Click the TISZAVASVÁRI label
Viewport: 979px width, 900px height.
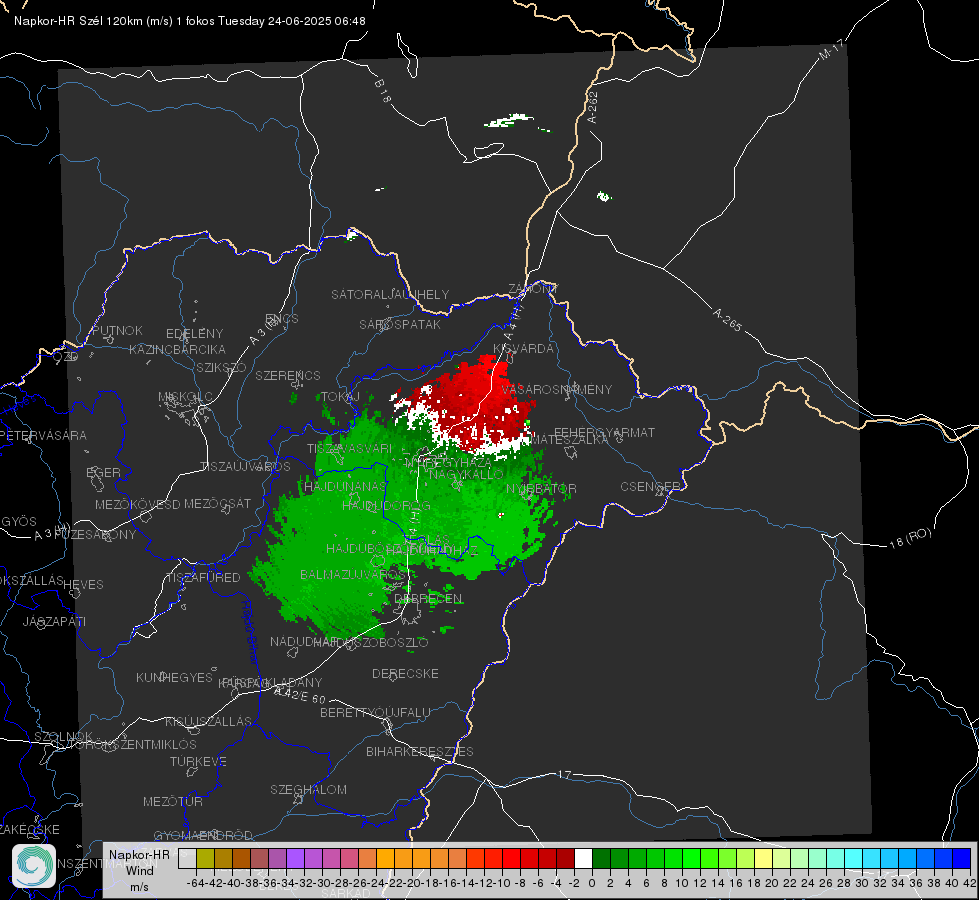pyautogui.click(x=350, y=448)
